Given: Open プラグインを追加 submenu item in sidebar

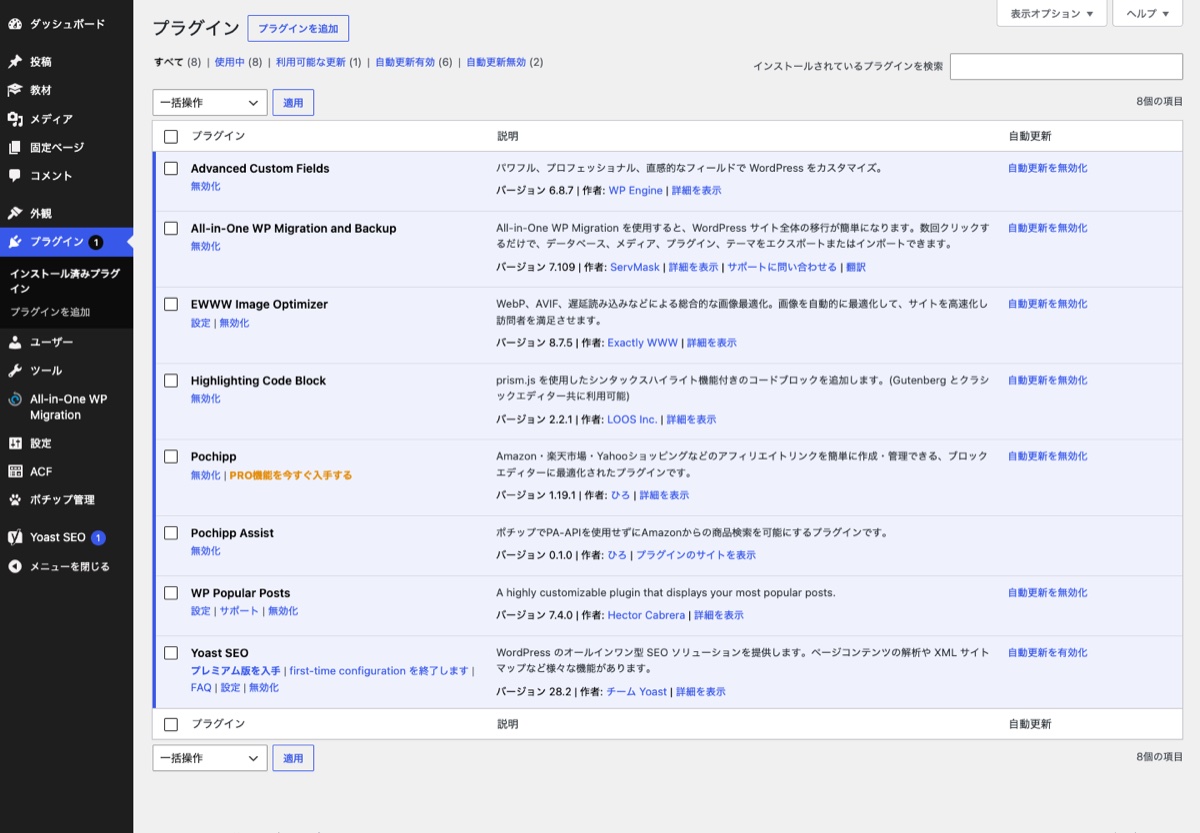Looking at the screenshot, I should click(50, 312).
